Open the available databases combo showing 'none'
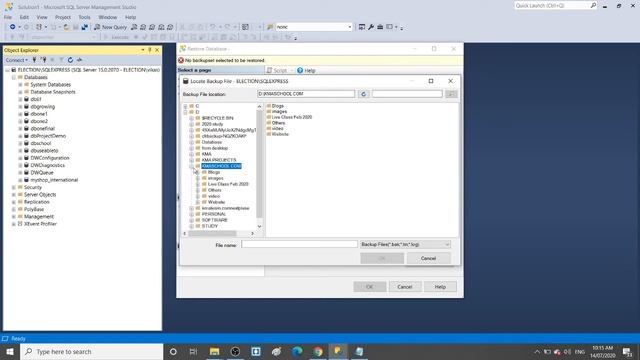640x360 pixels. pos(314,27)
